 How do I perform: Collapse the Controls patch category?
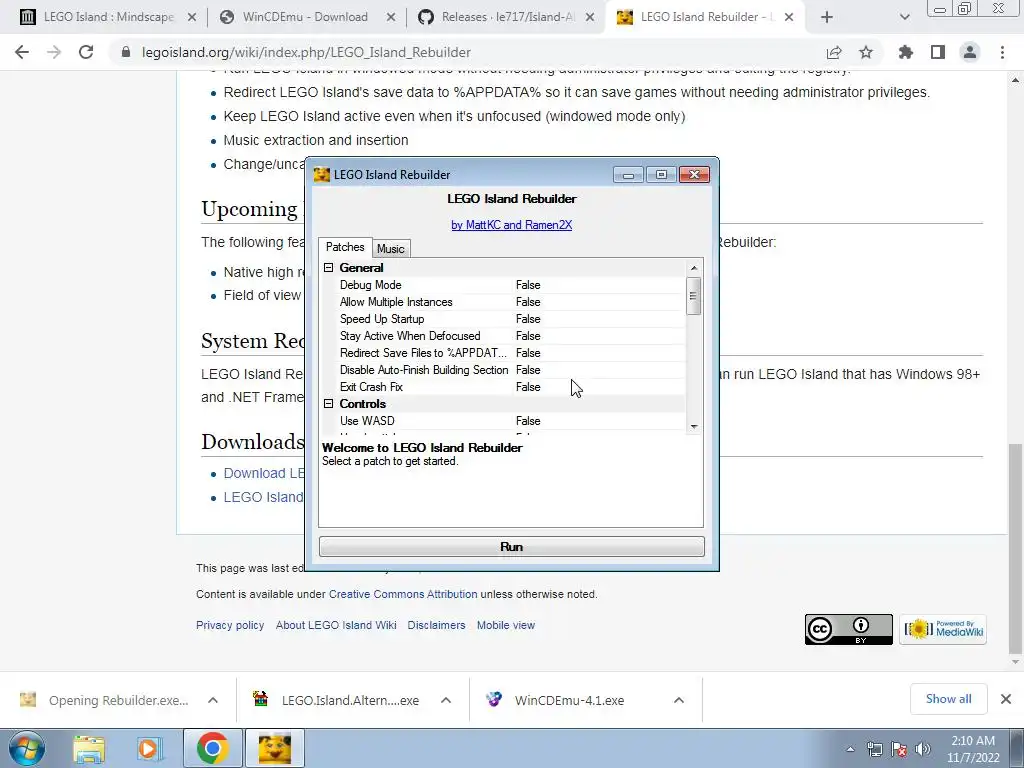tap(328, 404)
